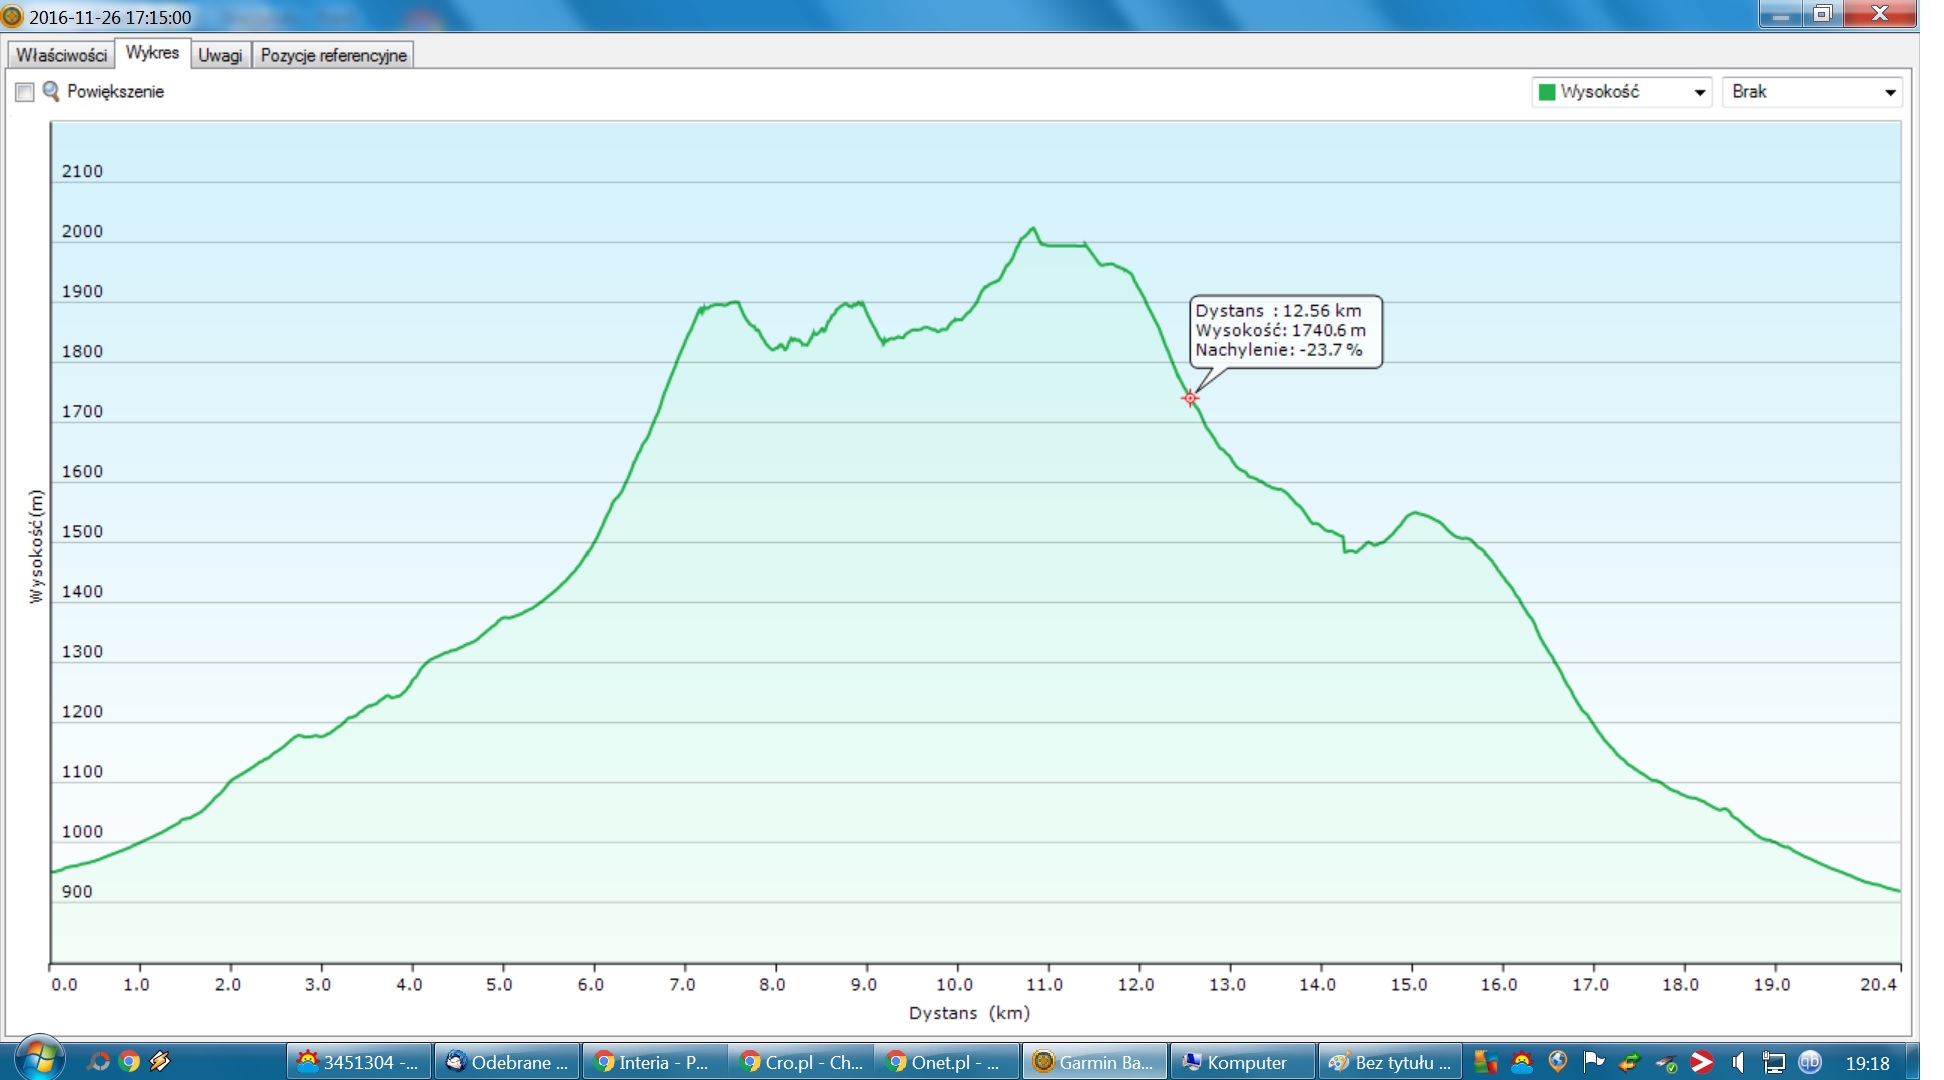Click the red crosshair marker on graph
1944x1080 pixels.
click(1190, 398)
